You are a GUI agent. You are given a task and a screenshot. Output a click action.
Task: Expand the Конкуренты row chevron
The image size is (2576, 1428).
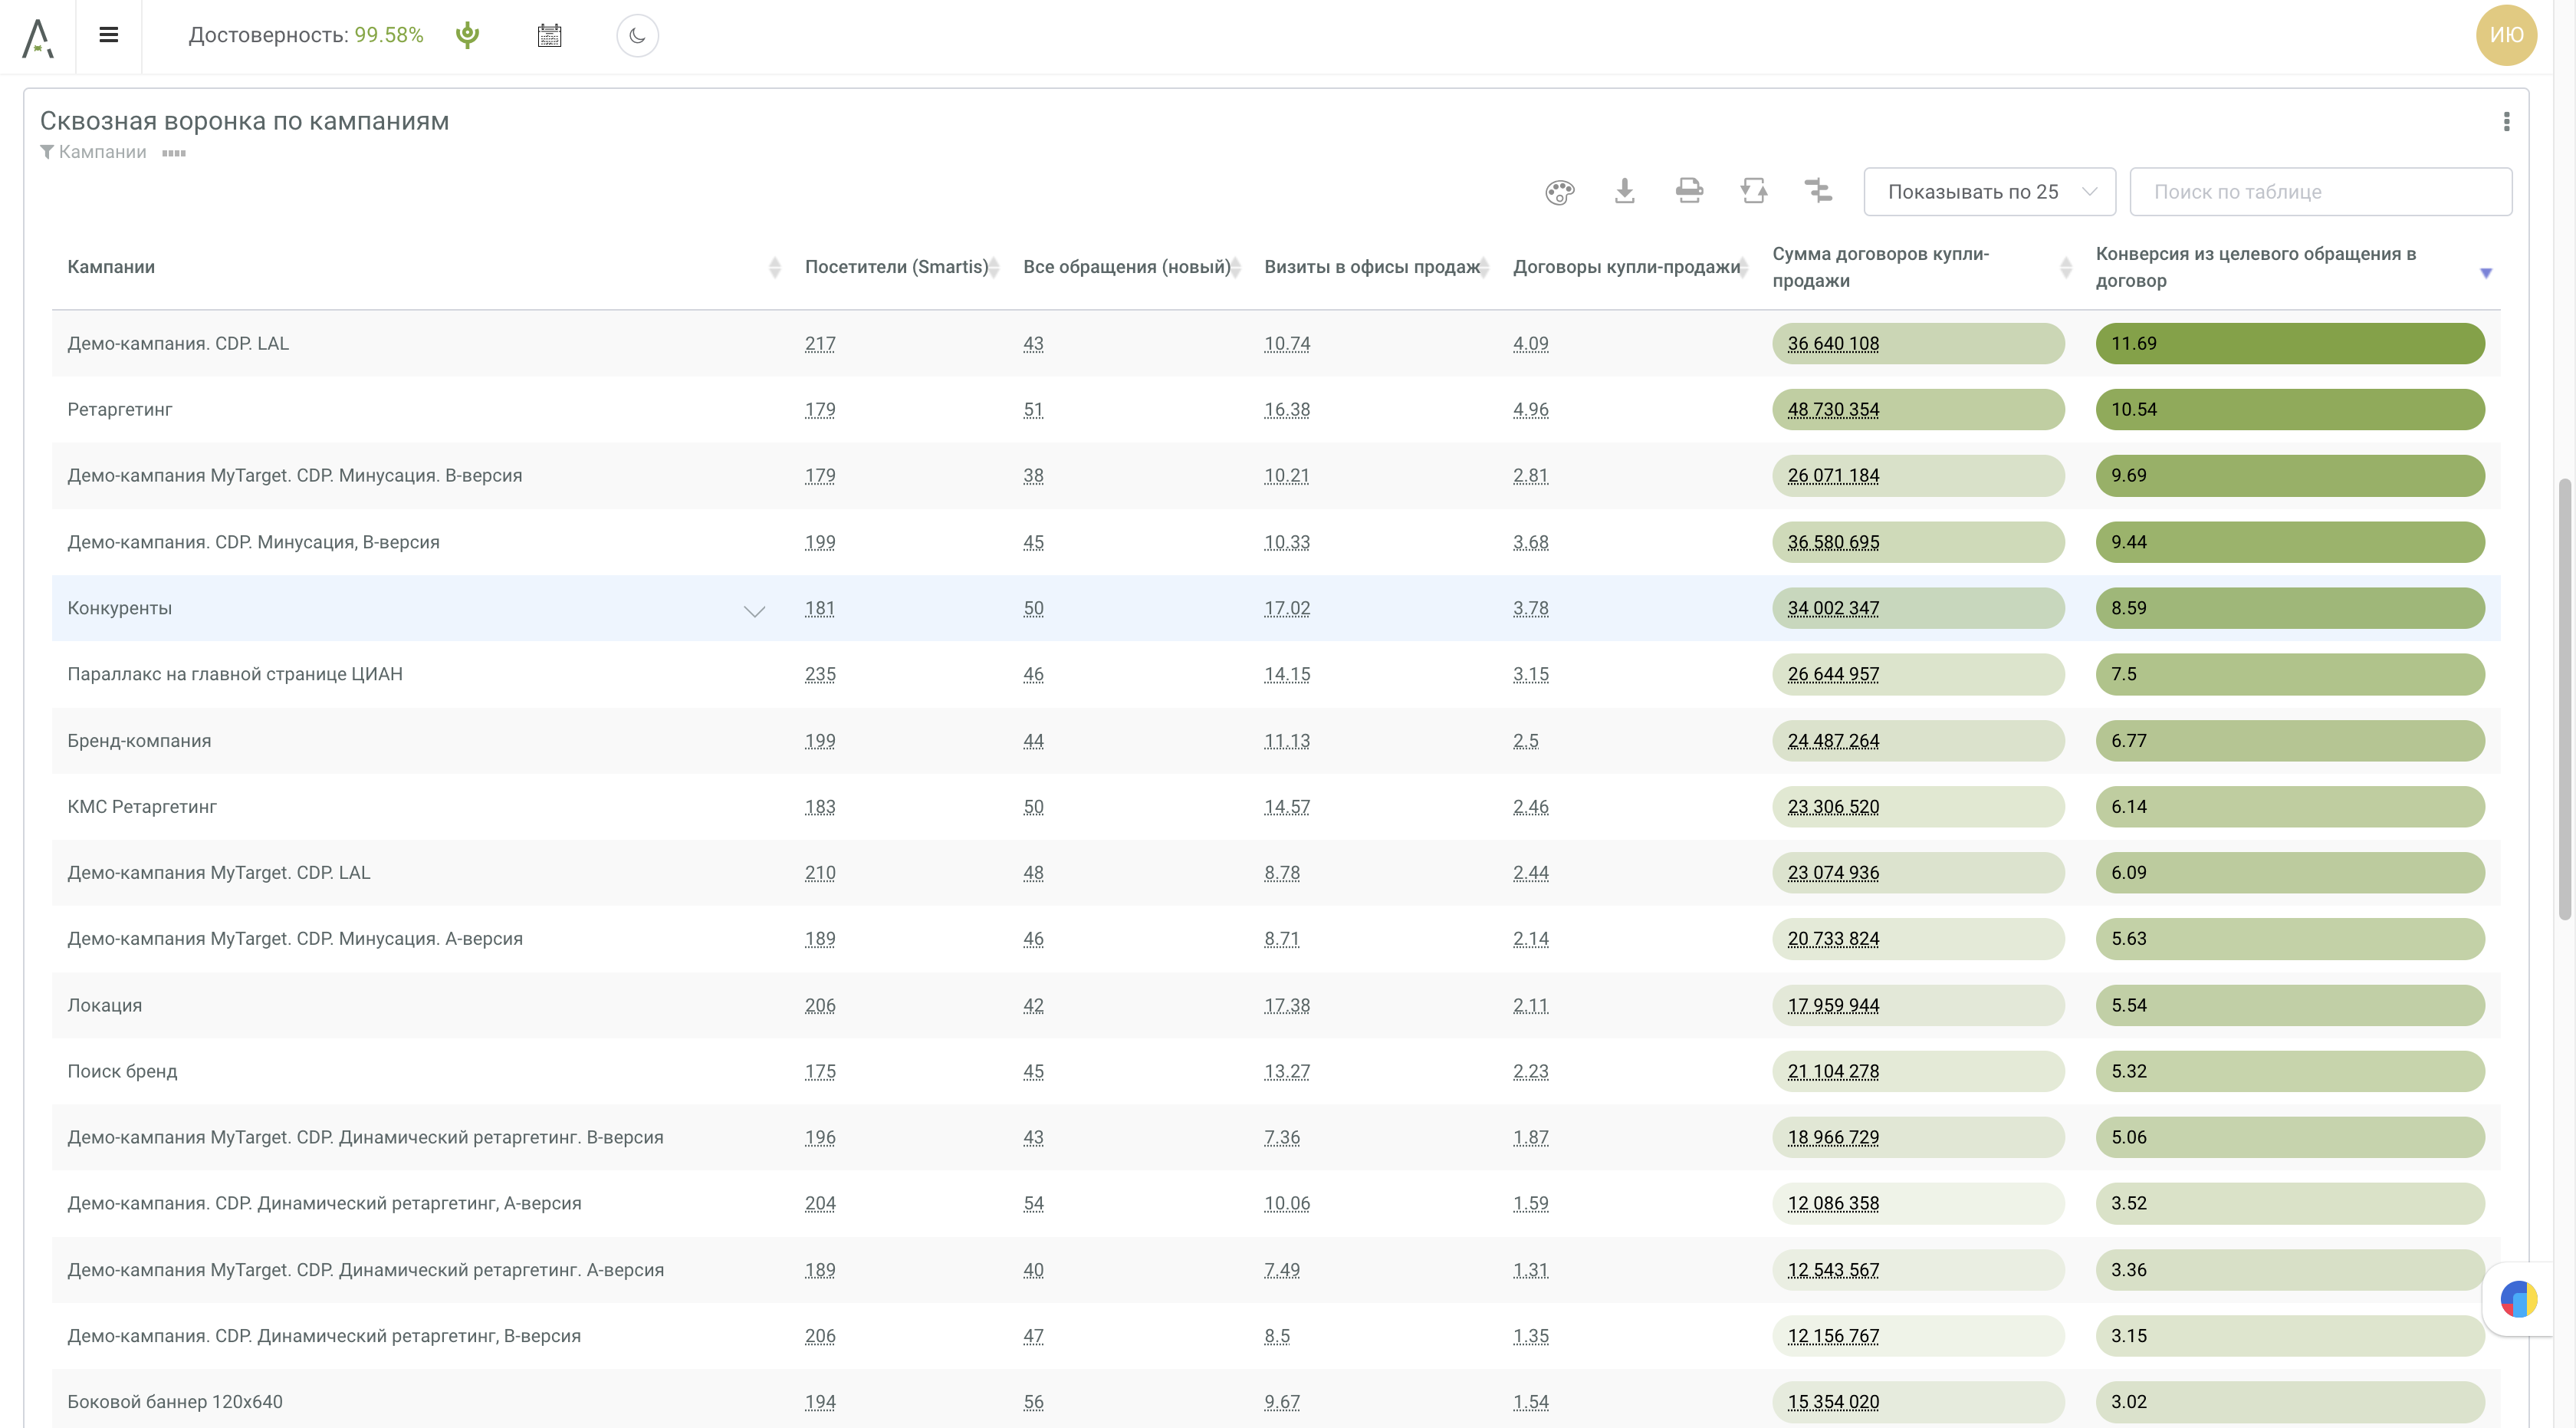pos(754,610)
